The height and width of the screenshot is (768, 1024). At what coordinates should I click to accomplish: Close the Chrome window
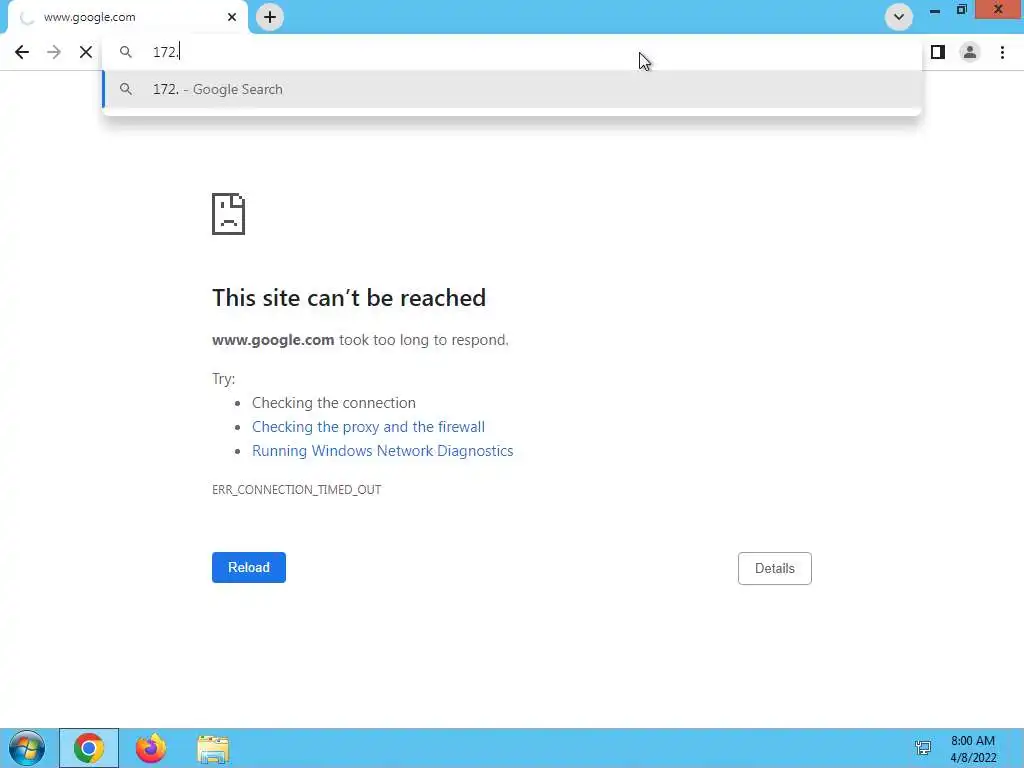click(x=999, y=10)
